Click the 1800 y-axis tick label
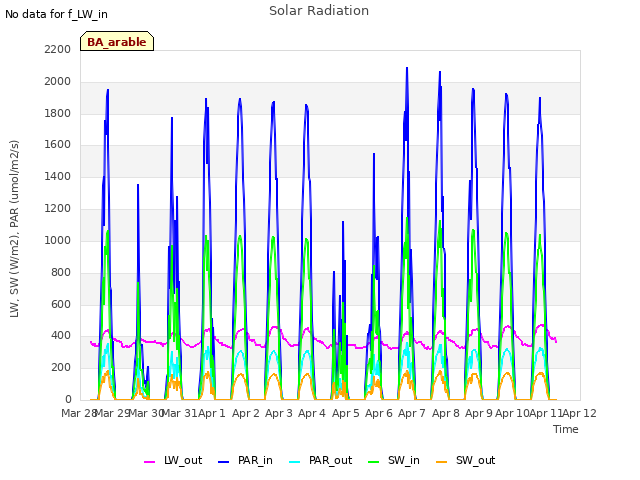 [58, 113]
